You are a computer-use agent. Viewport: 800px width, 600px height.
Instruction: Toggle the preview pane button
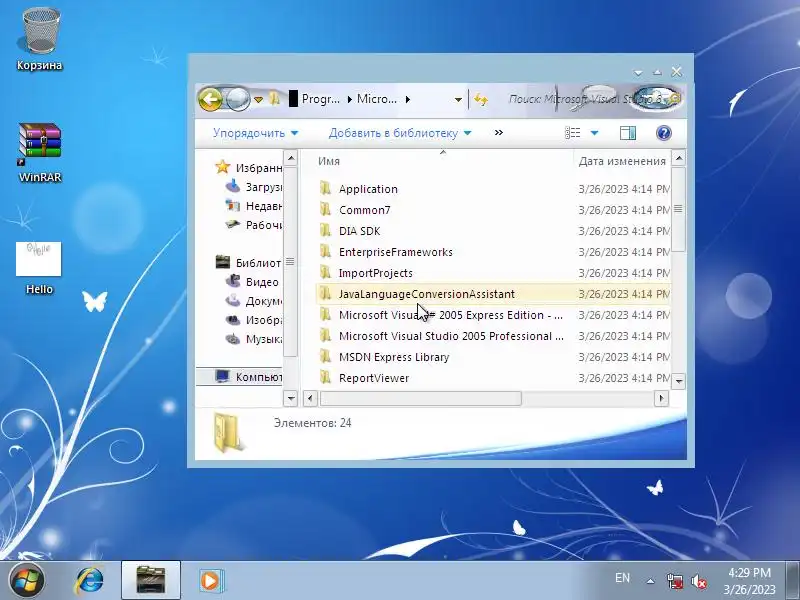(x=628, y=133)
